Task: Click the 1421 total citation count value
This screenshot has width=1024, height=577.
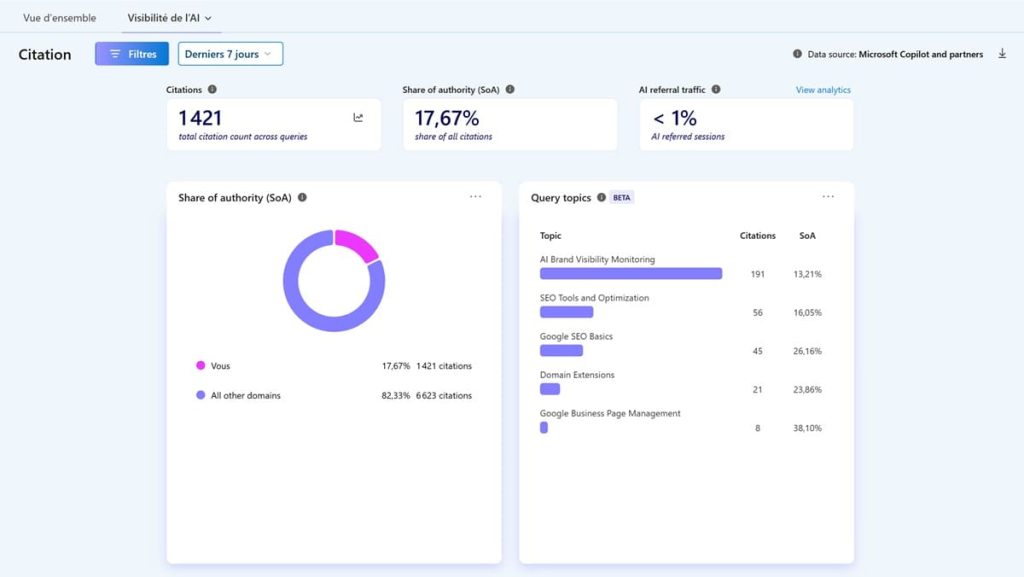Action: pos(200,118)
